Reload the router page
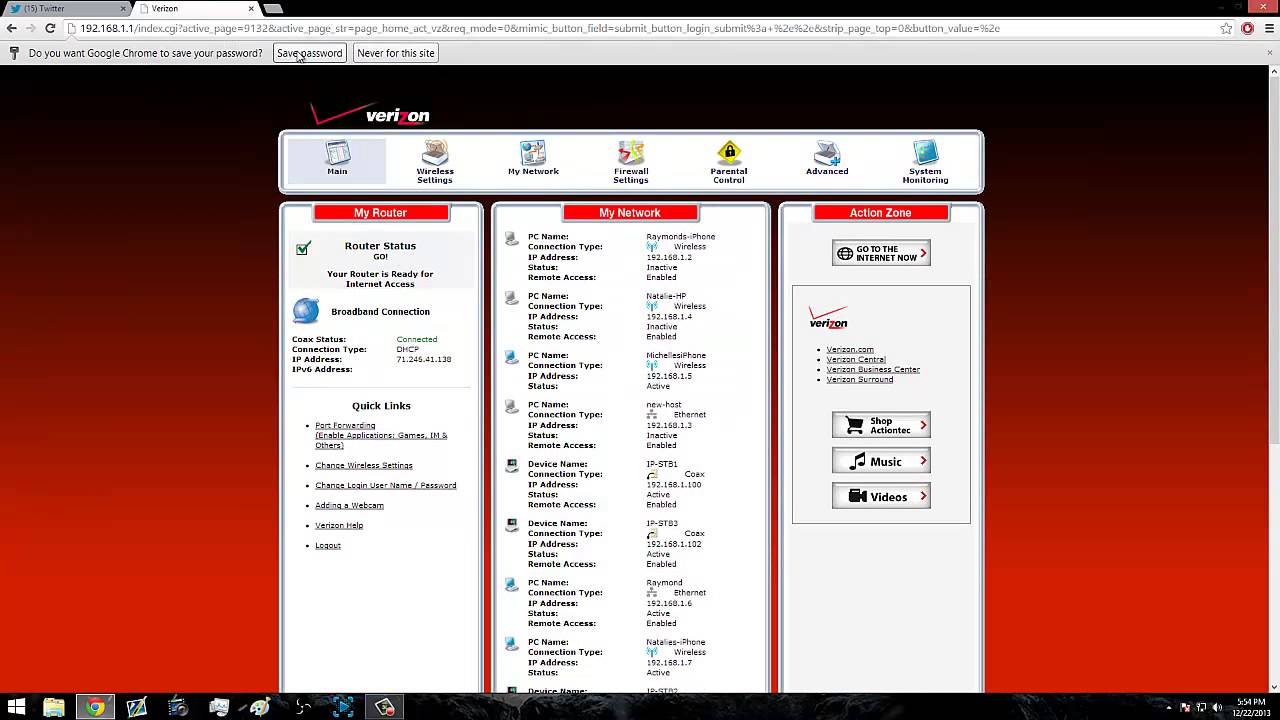1280x720 pixels. pyautogui.click(x=50, y=28)
